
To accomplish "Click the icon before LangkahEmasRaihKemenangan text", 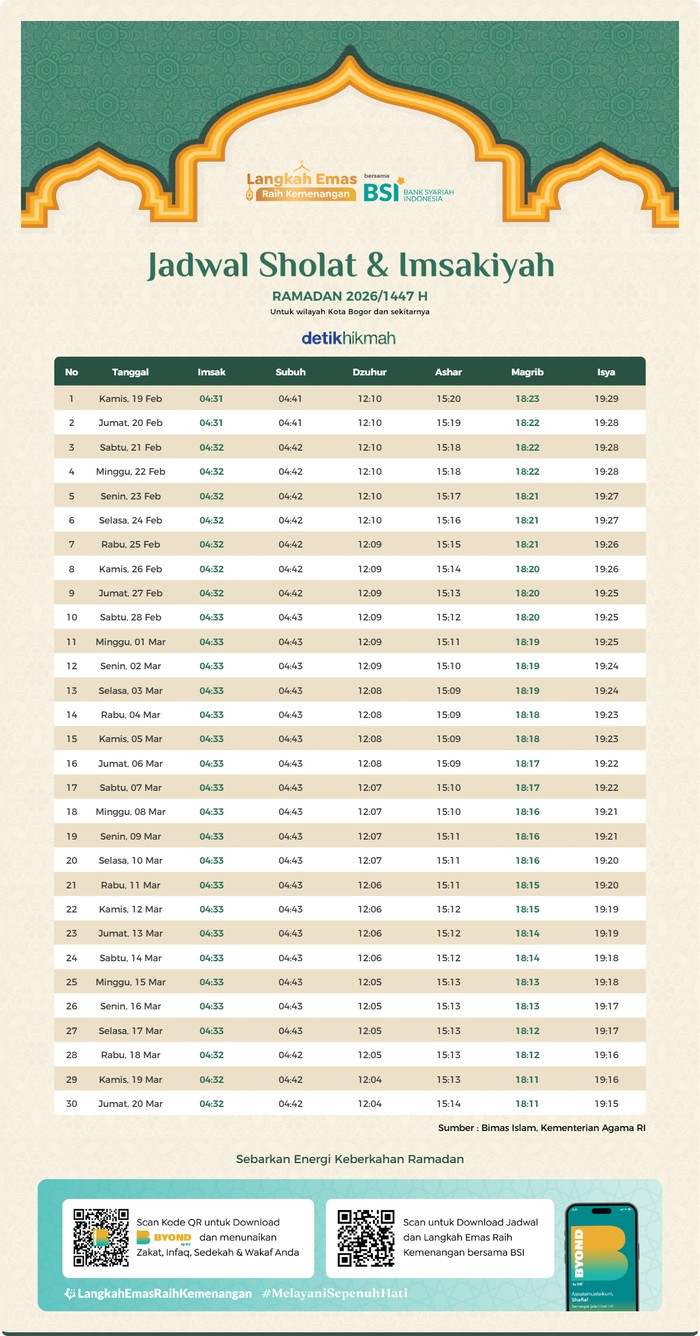I will click(70, 1294).
